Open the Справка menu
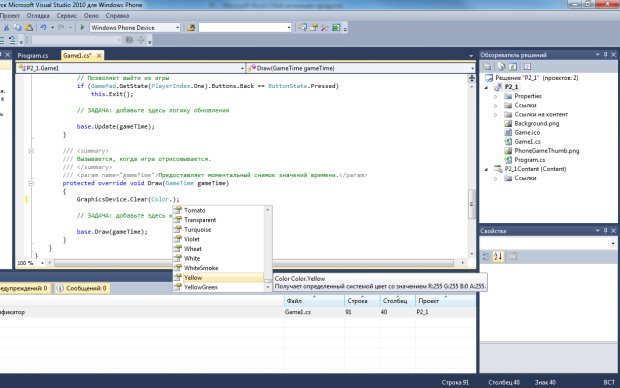620x388 pixels. tap(117, 16)
